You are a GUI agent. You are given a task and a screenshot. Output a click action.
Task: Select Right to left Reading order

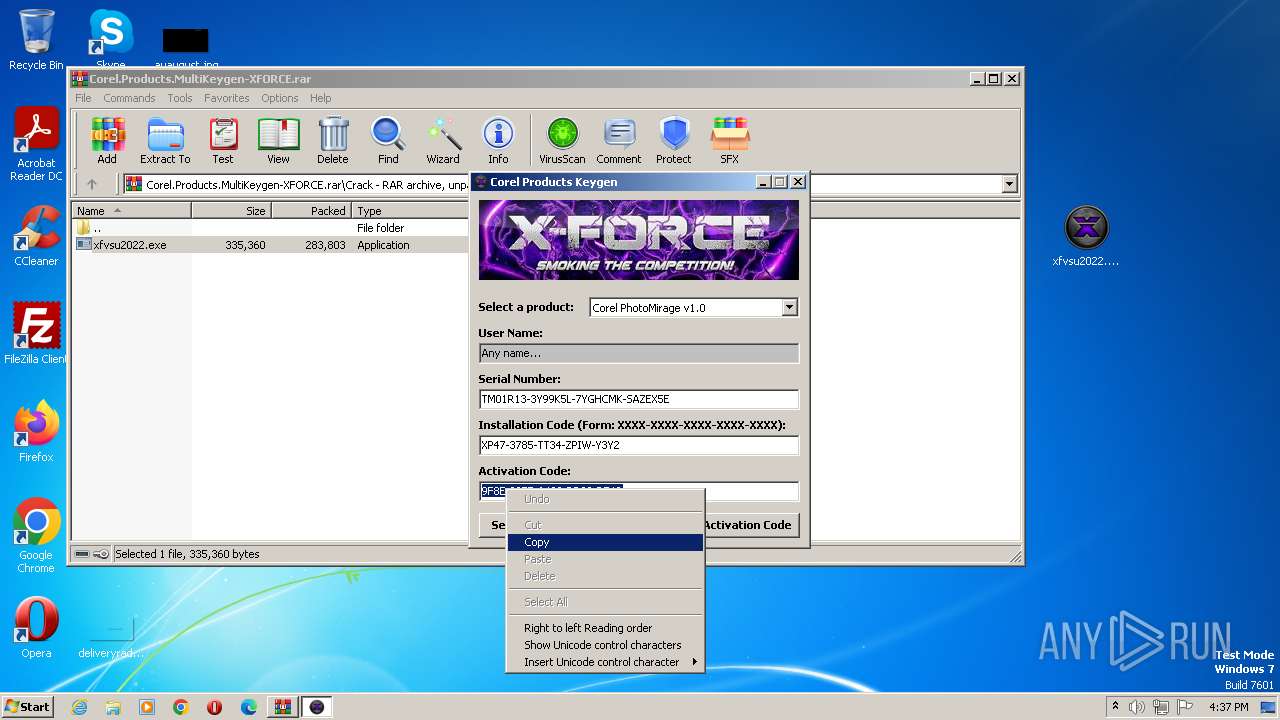click(x=605, y=628)
